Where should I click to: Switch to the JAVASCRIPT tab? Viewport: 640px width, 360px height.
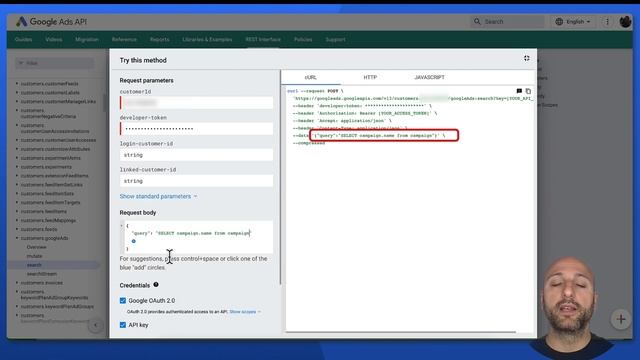coord(429,77)
